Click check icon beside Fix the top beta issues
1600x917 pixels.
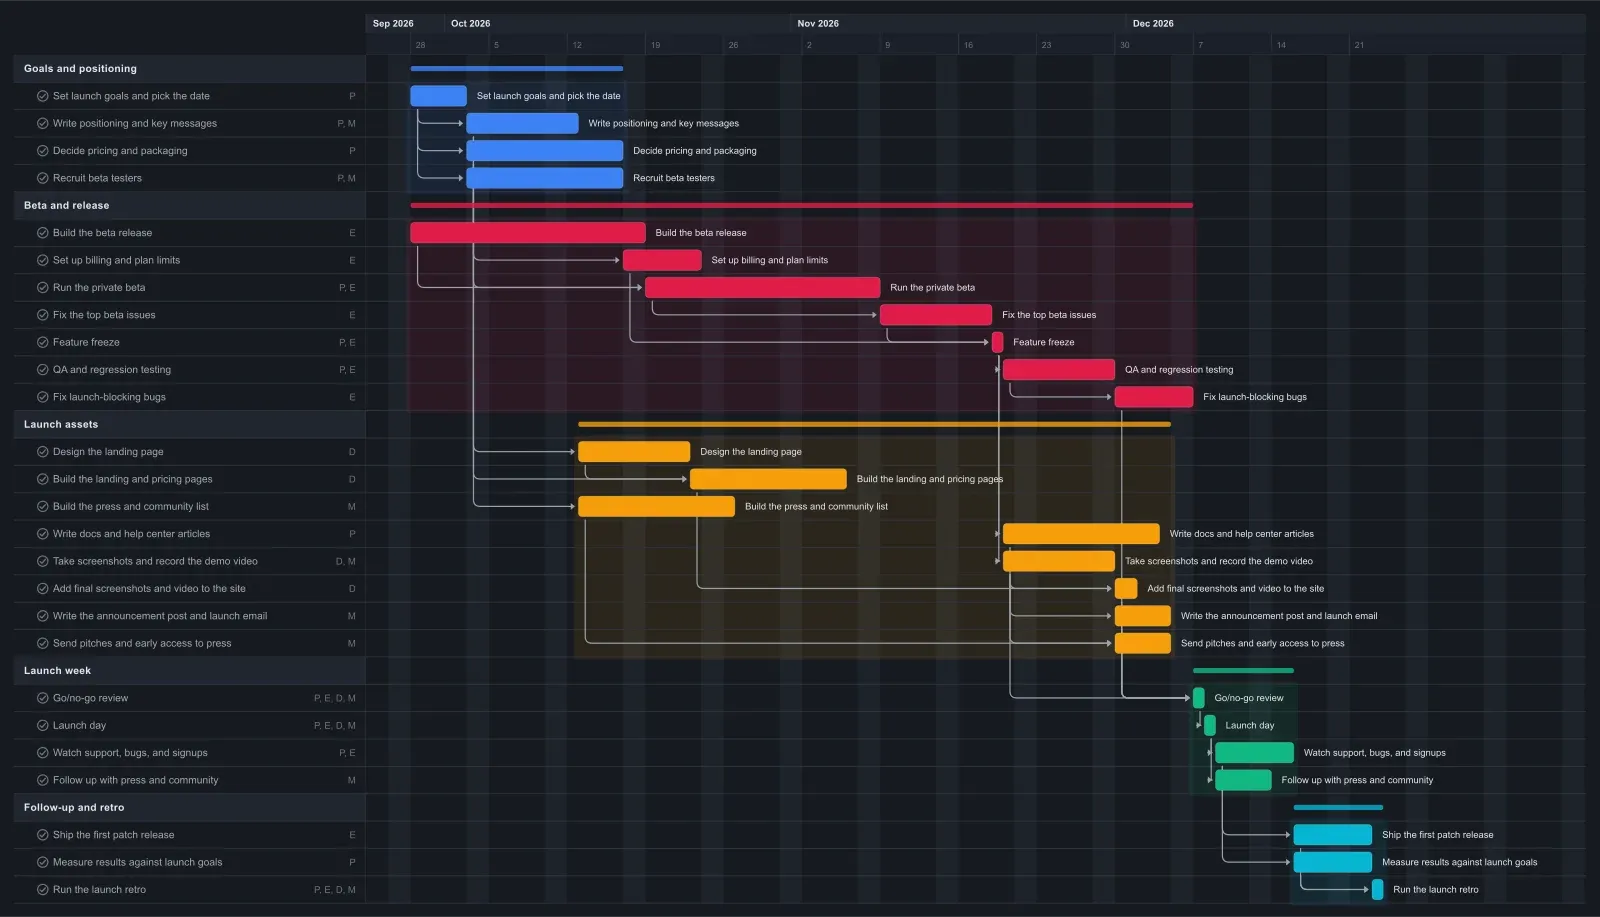click(43, 315)
